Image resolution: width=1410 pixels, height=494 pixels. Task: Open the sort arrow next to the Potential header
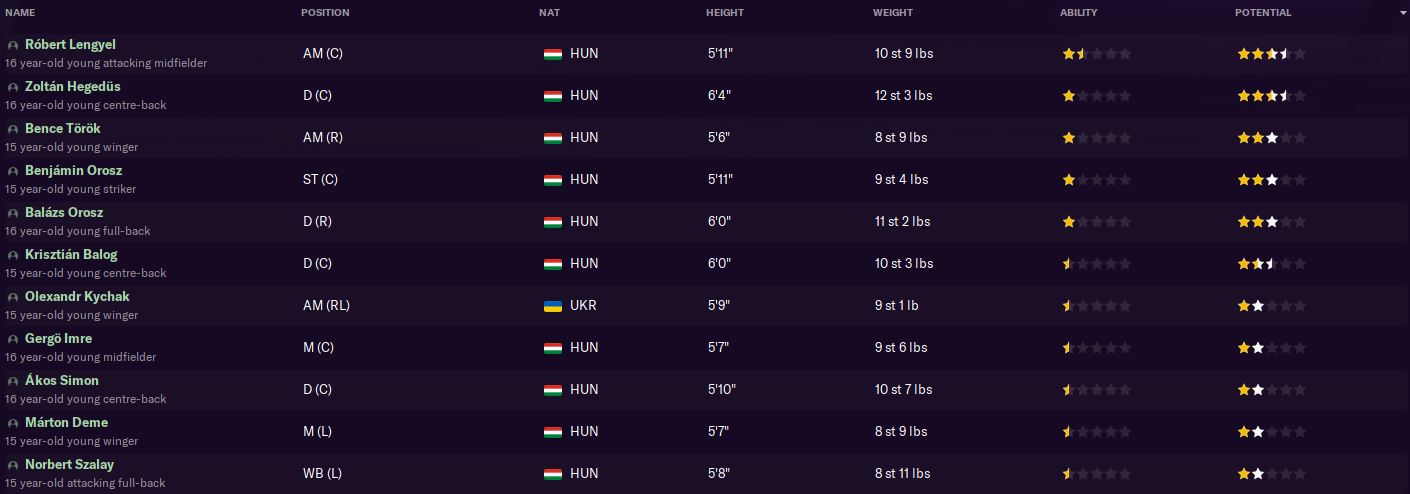click(x=1403, y=13)
